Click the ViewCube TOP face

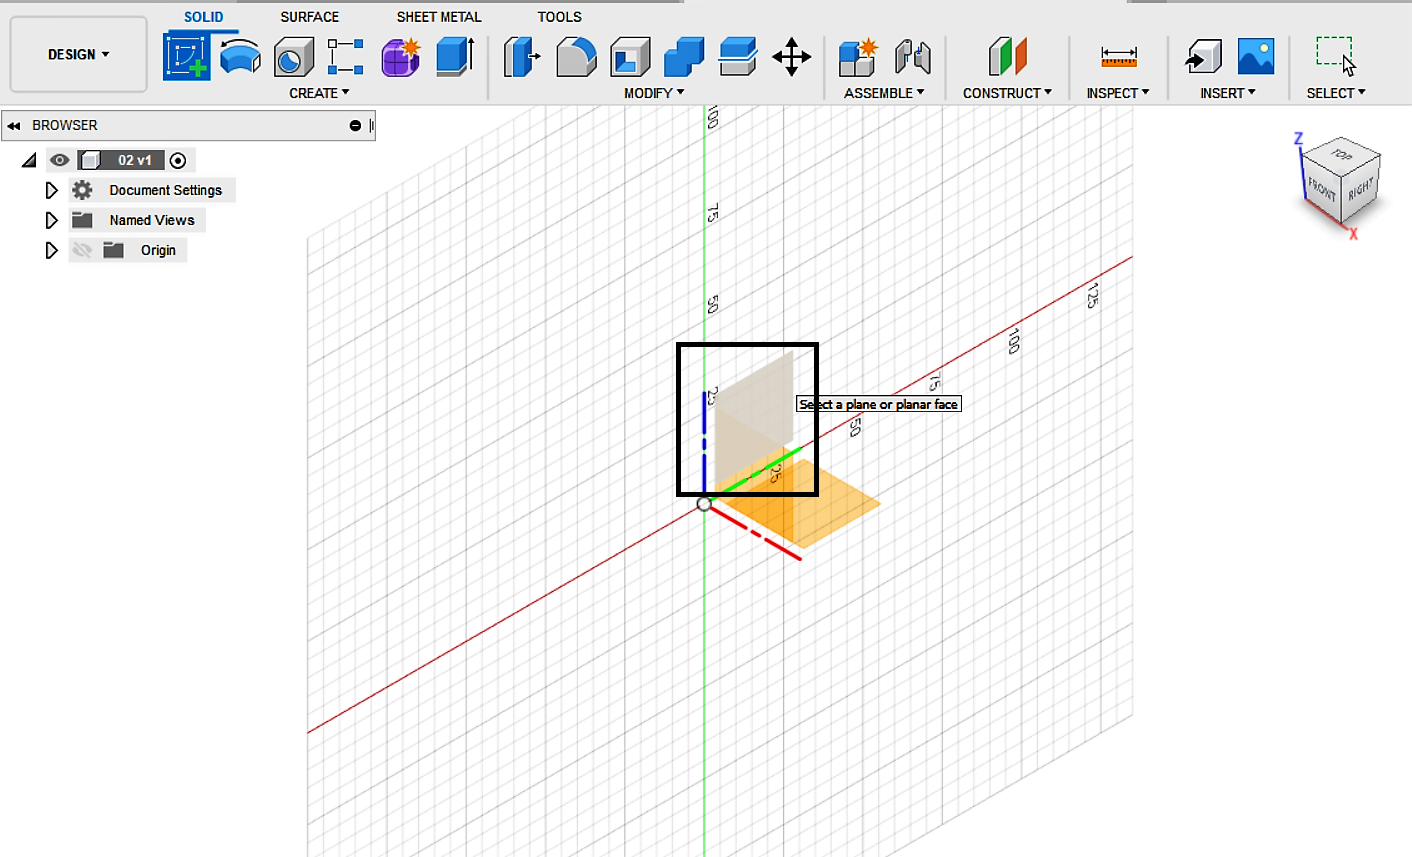tap(1343, 156)
